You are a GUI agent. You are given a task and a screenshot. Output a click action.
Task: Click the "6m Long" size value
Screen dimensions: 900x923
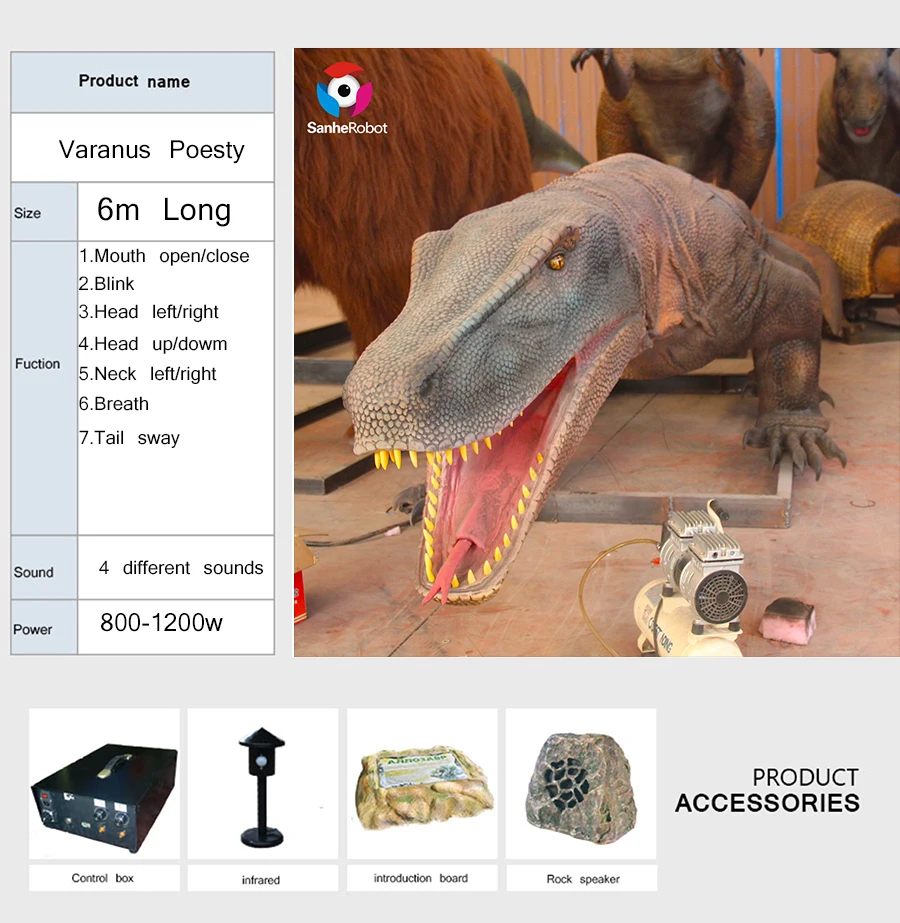[164, 210]
